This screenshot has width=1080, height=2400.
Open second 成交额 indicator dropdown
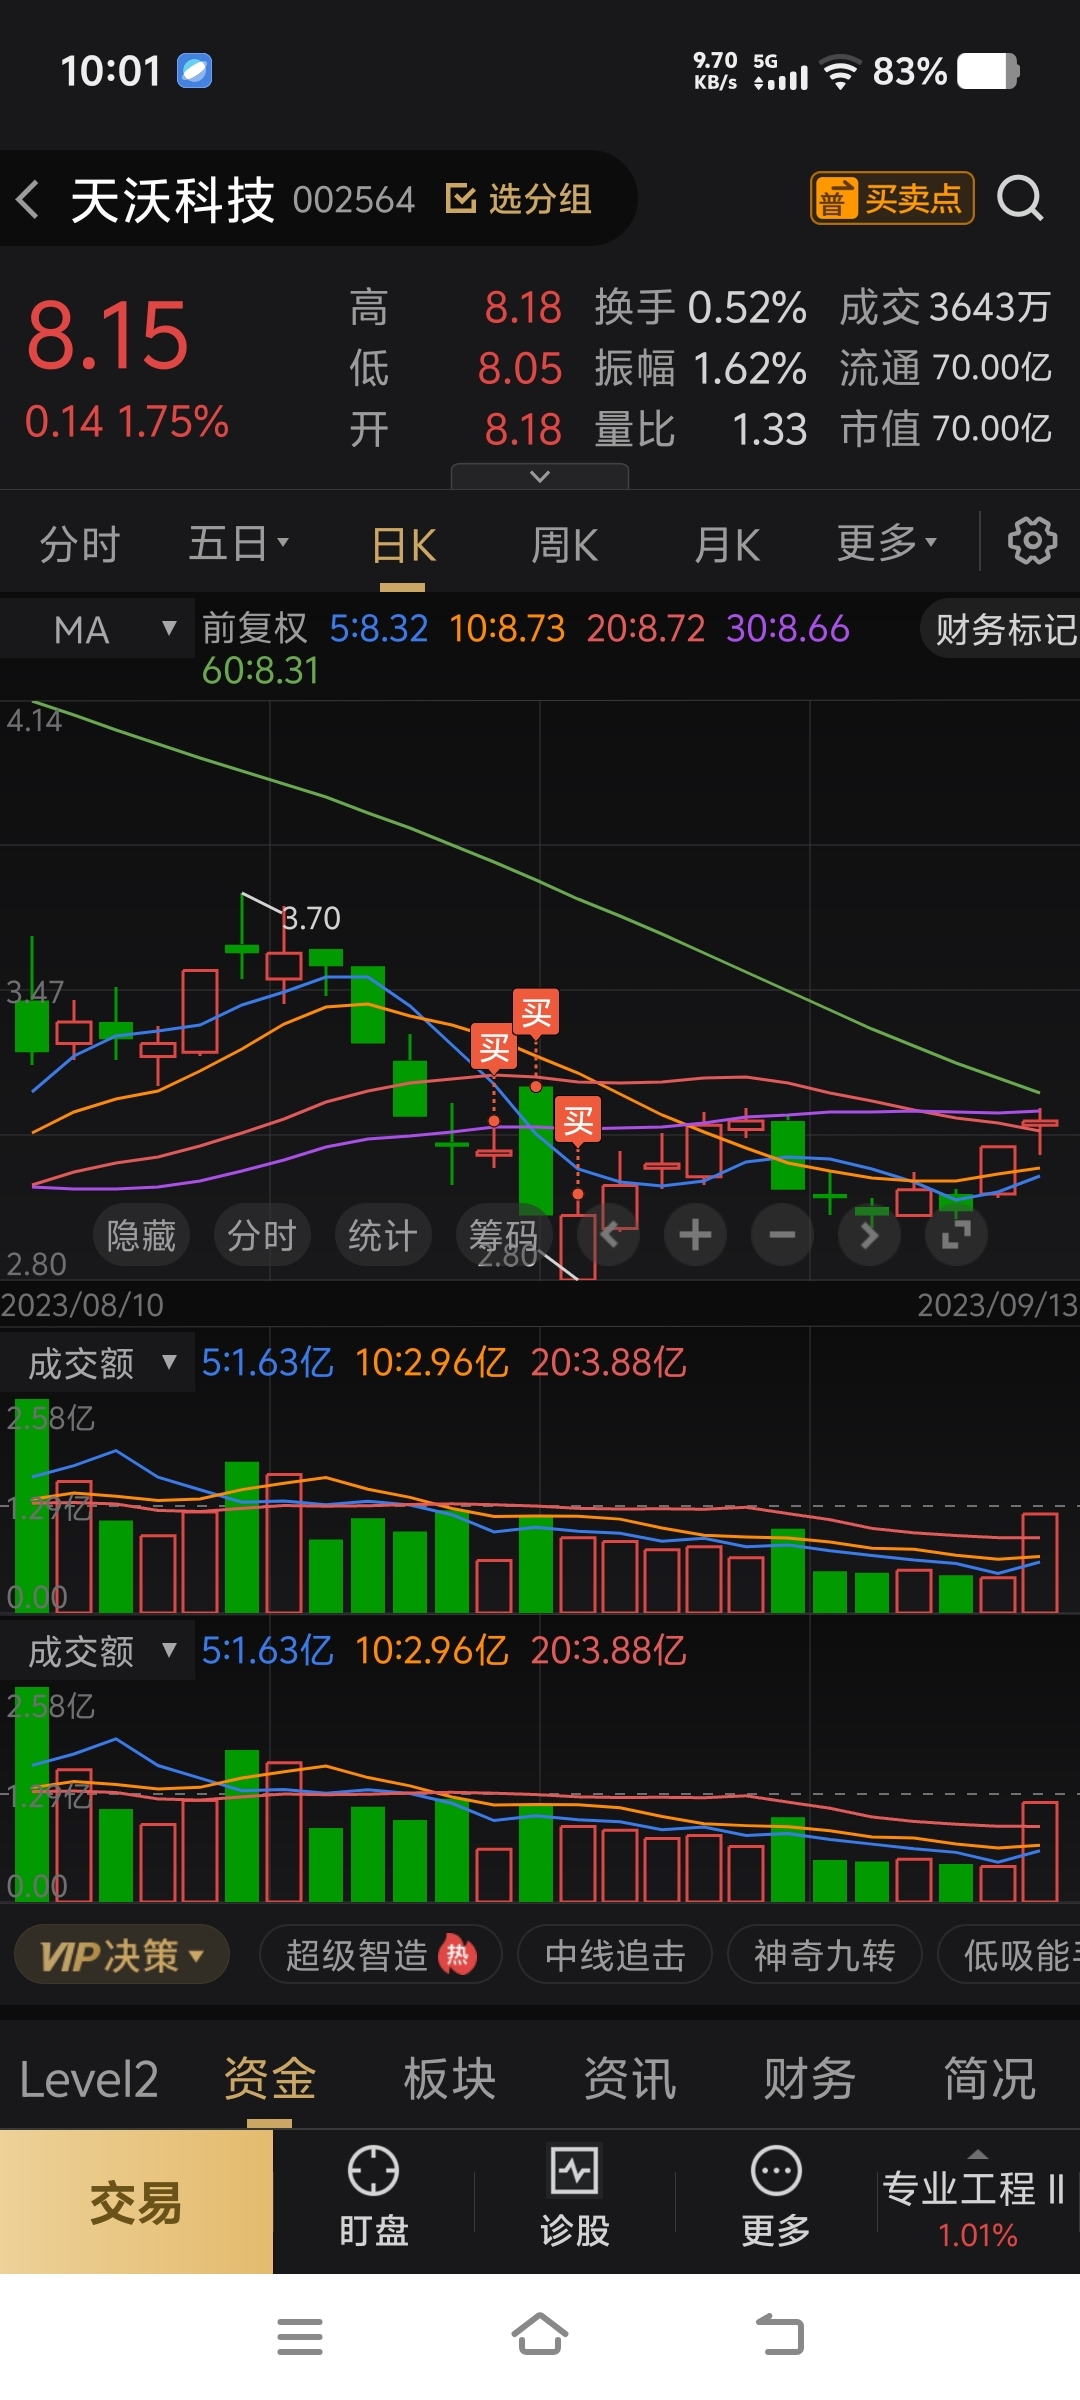(98, 1651)
